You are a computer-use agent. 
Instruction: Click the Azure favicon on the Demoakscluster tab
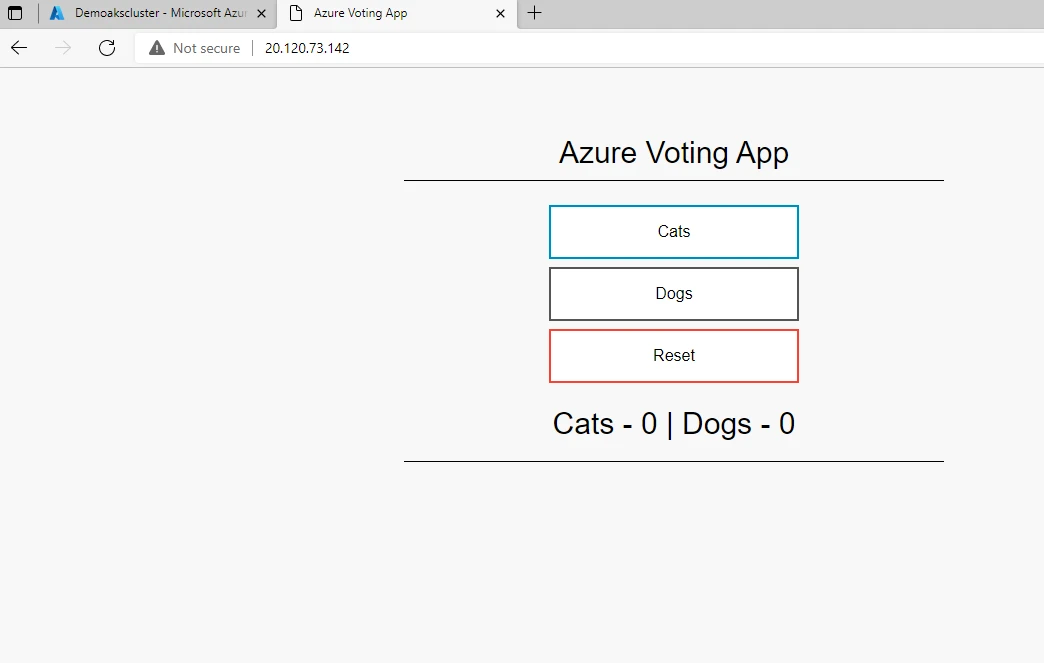click(54, 13)
